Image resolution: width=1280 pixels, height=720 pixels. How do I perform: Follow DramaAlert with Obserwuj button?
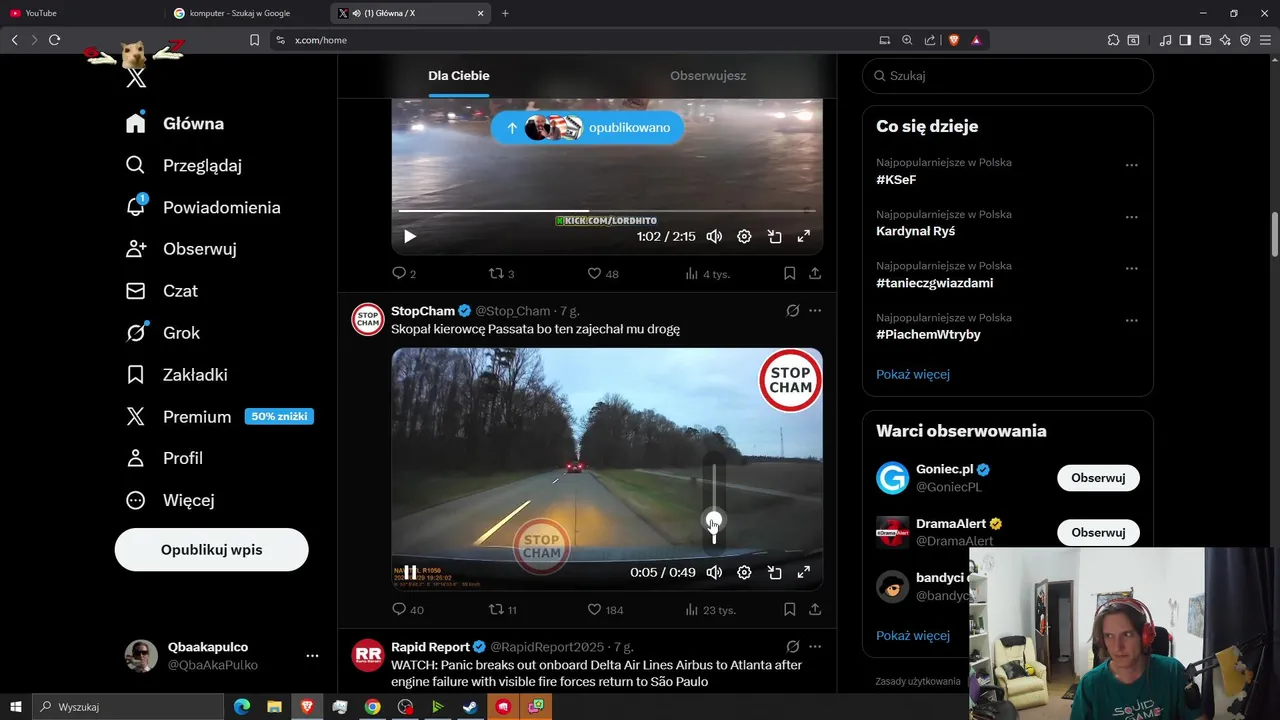(x=1098, y=533)
